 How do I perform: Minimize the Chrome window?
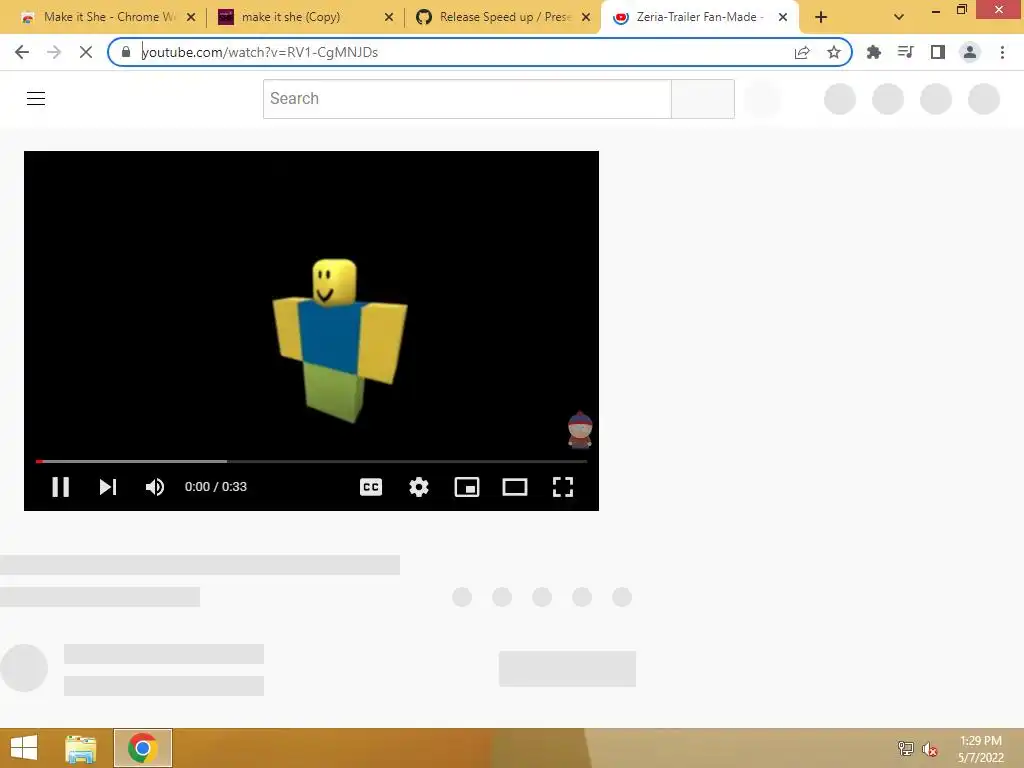936,10
